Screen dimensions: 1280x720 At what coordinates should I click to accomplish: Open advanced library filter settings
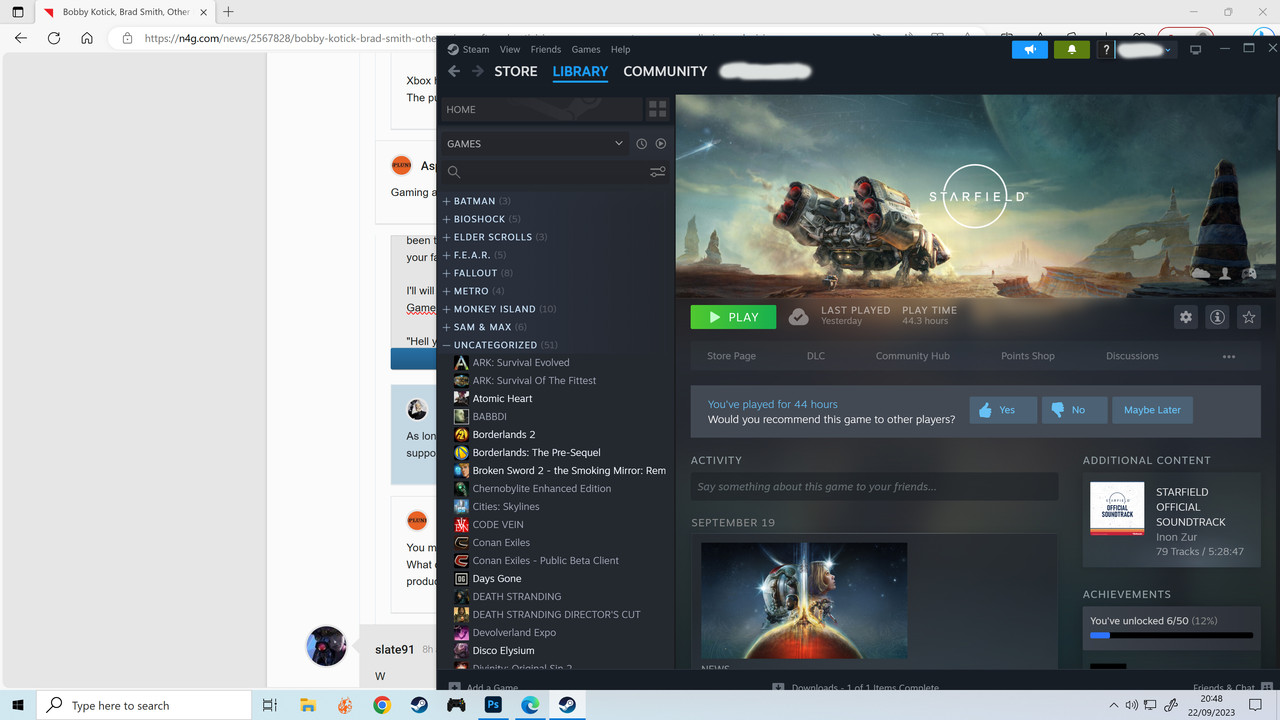tap(657, 172)
